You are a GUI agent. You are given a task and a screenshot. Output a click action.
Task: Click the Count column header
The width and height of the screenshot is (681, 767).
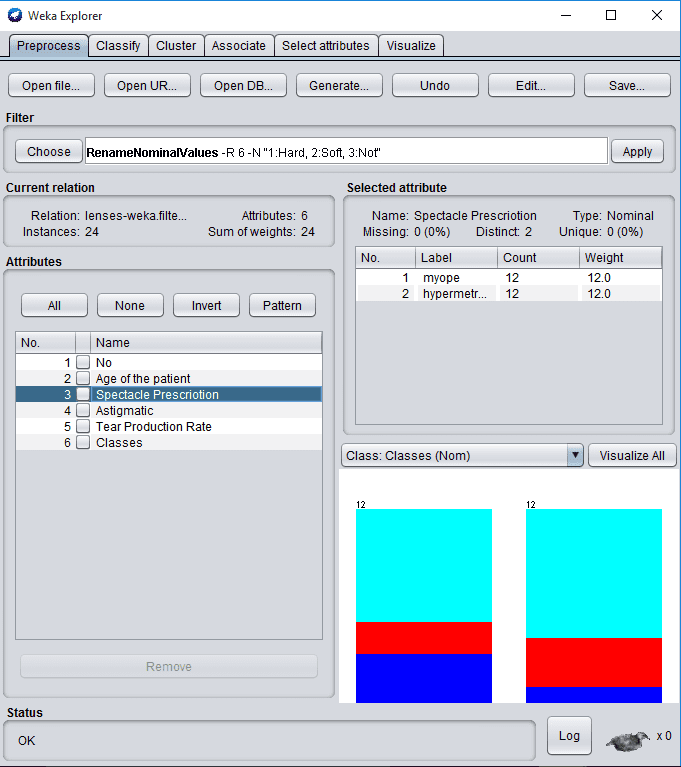click(539, 258)
